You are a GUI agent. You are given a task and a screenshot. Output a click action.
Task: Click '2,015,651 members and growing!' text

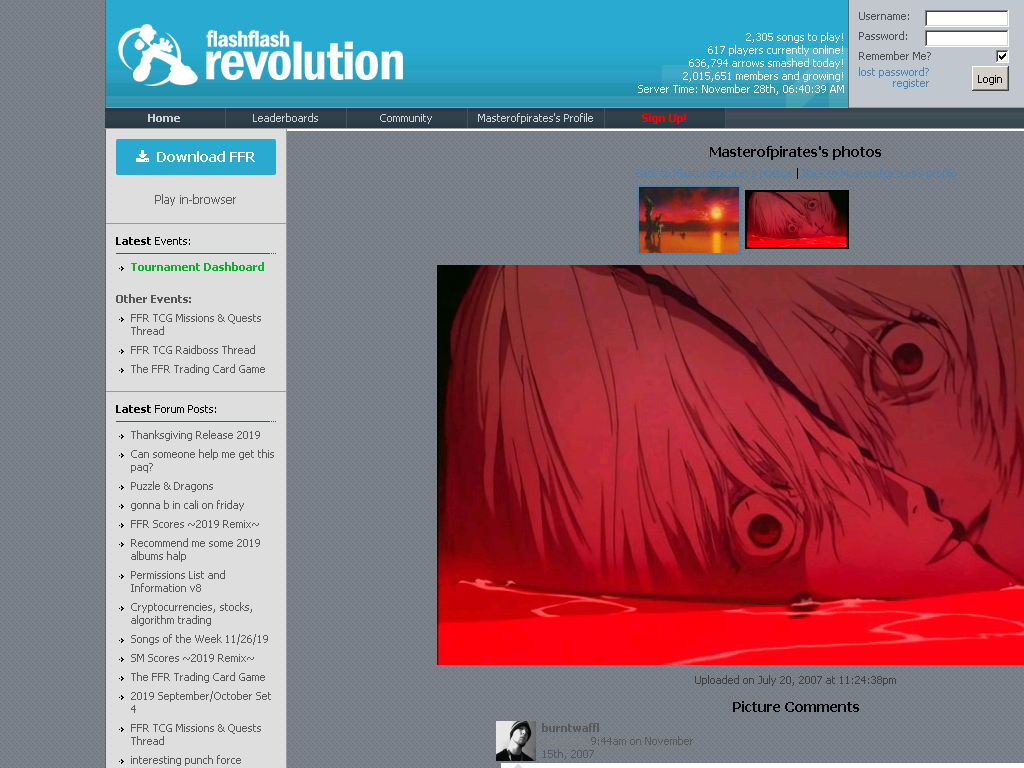point(763,76)
